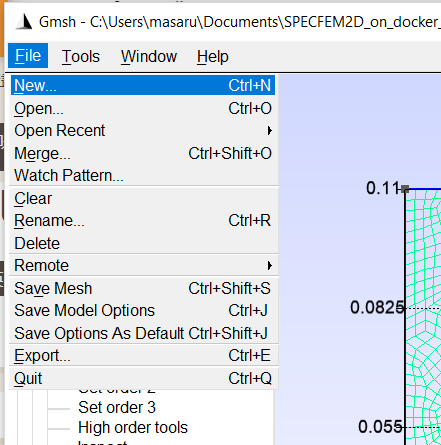
Task: Choose Export... from the File menu
Action: pyautogui.click(x=143, y=355)
